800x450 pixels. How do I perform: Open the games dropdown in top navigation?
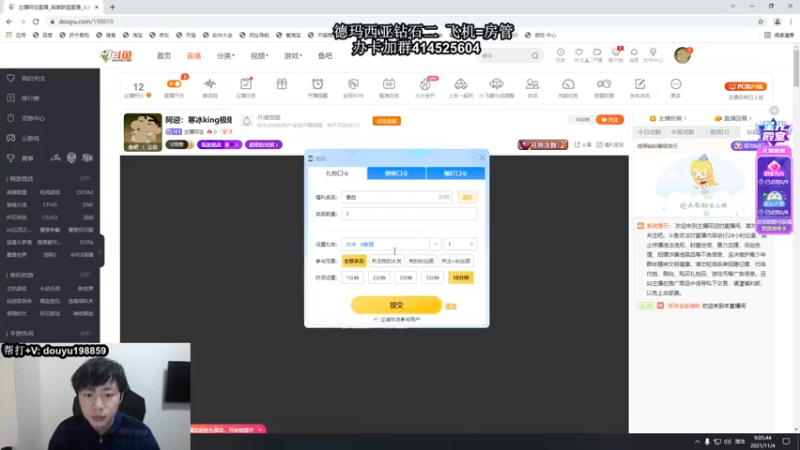pos(293,56)
